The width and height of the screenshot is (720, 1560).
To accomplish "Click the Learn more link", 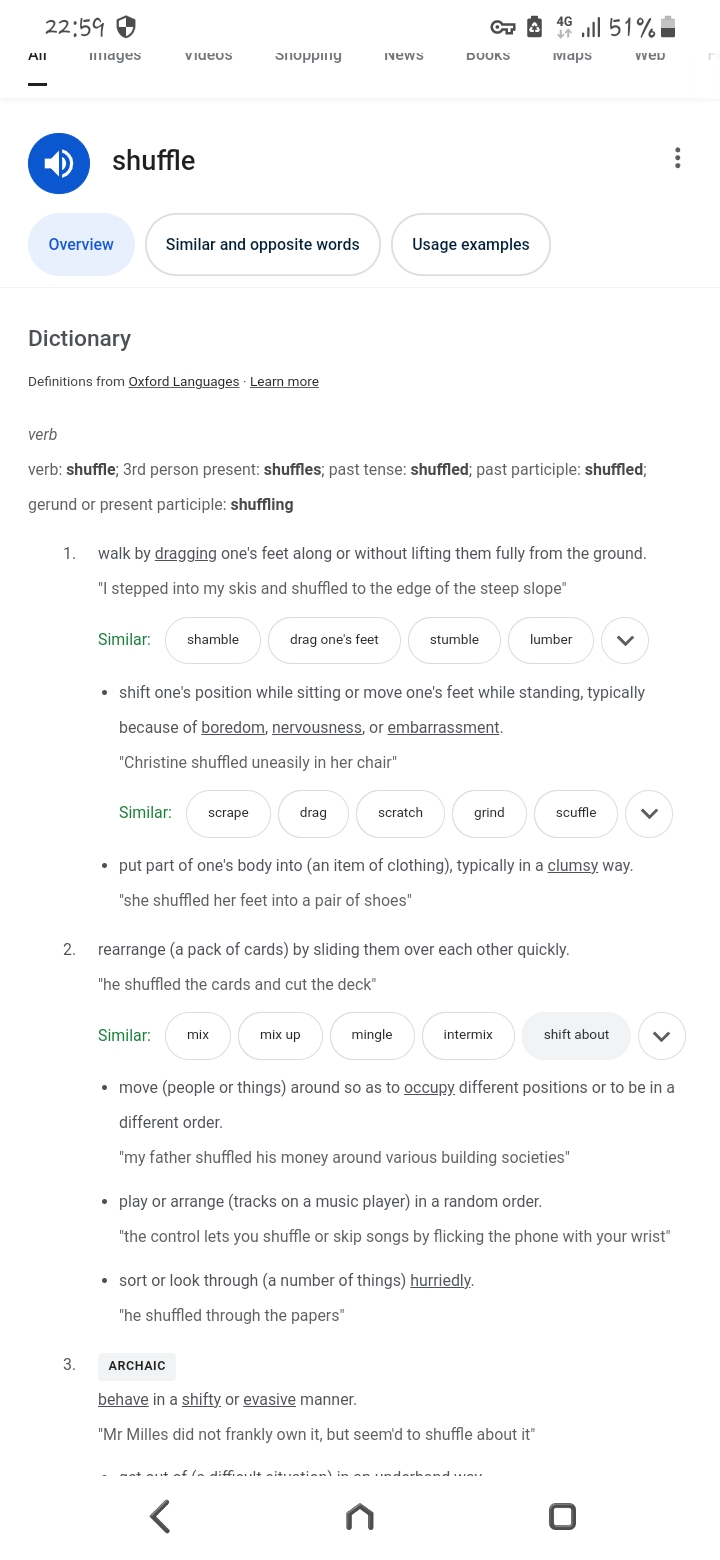I will click(x=284, y=382).
